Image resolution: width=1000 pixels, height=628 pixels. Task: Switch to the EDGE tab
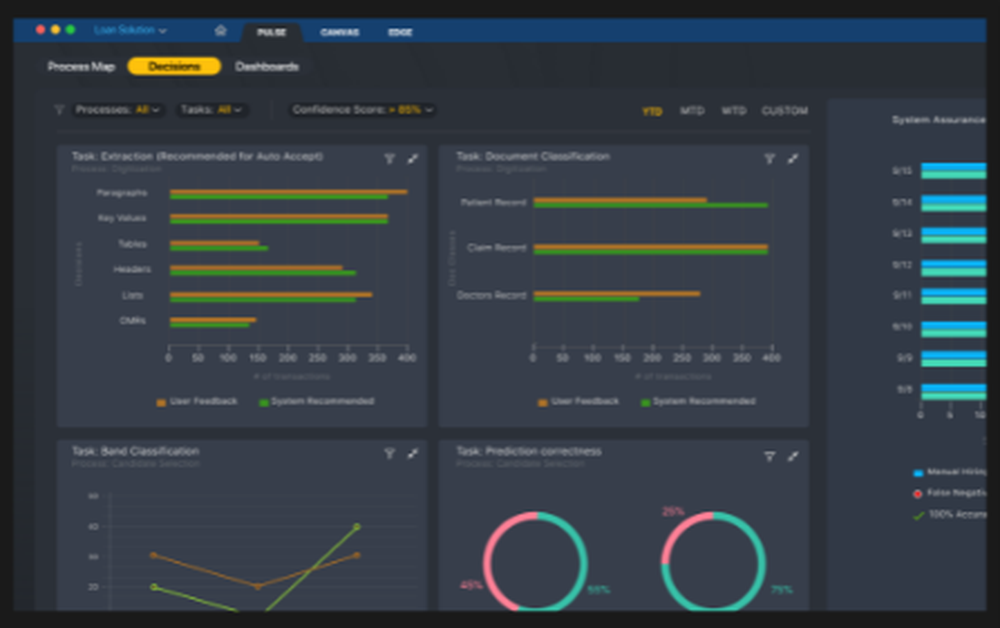(401, 33)
